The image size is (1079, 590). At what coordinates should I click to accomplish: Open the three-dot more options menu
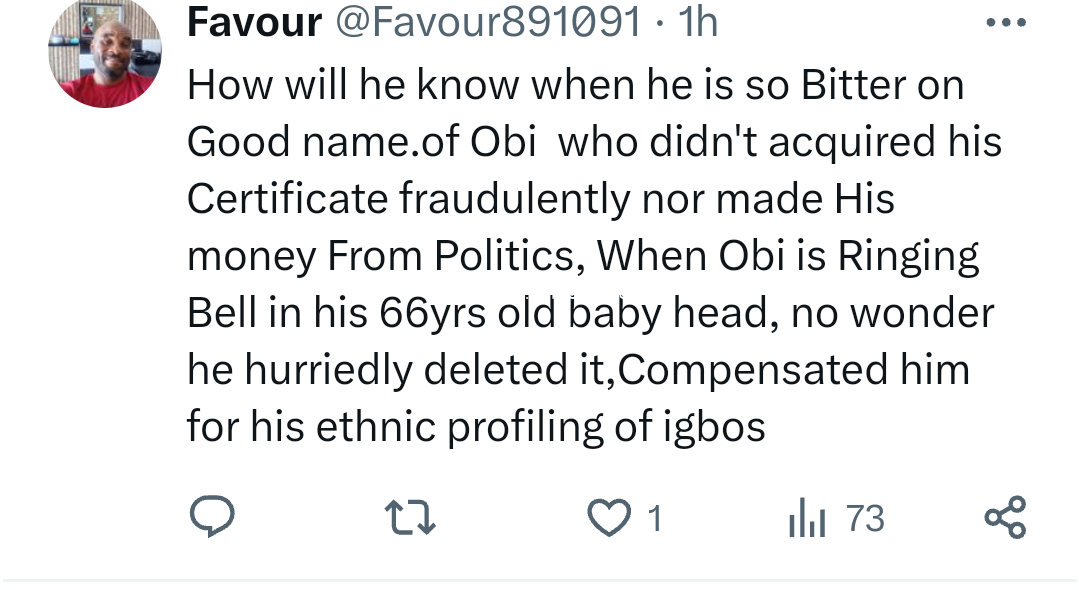(x=1005, y=23)
